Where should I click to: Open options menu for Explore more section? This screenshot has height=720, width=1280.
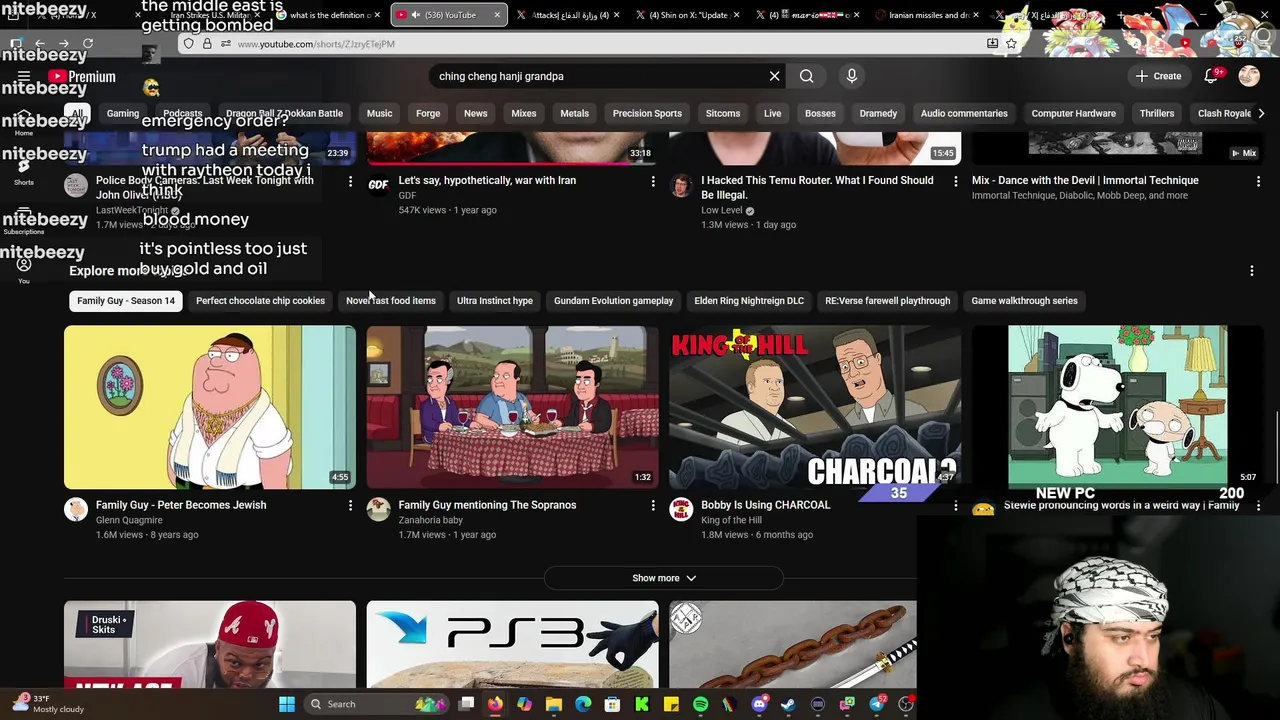point(1251,271)
